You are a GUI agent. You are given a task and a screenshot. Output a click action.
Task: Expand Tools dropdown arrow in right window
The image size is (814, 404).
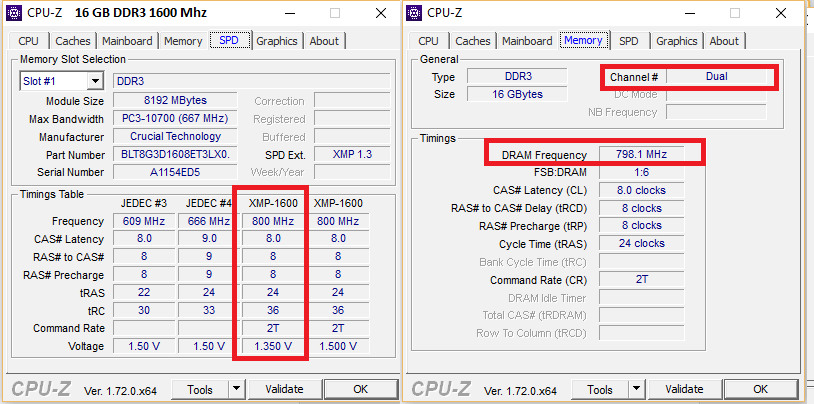tap(636, 389)
